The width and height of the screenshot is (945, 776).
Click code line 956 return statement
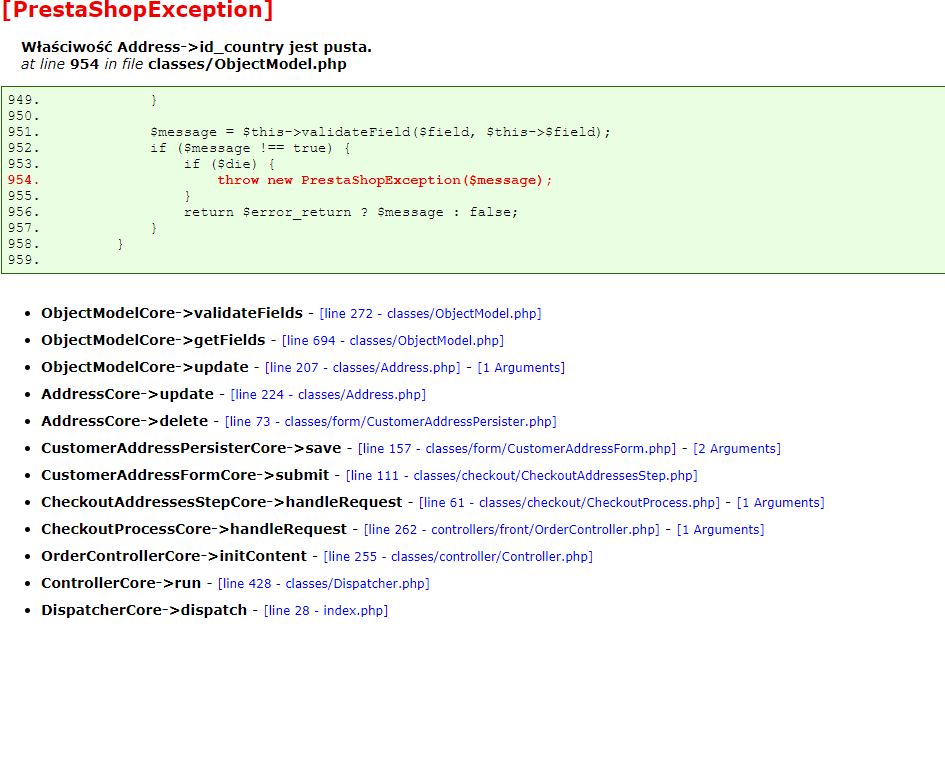click(x=351, y=212)
